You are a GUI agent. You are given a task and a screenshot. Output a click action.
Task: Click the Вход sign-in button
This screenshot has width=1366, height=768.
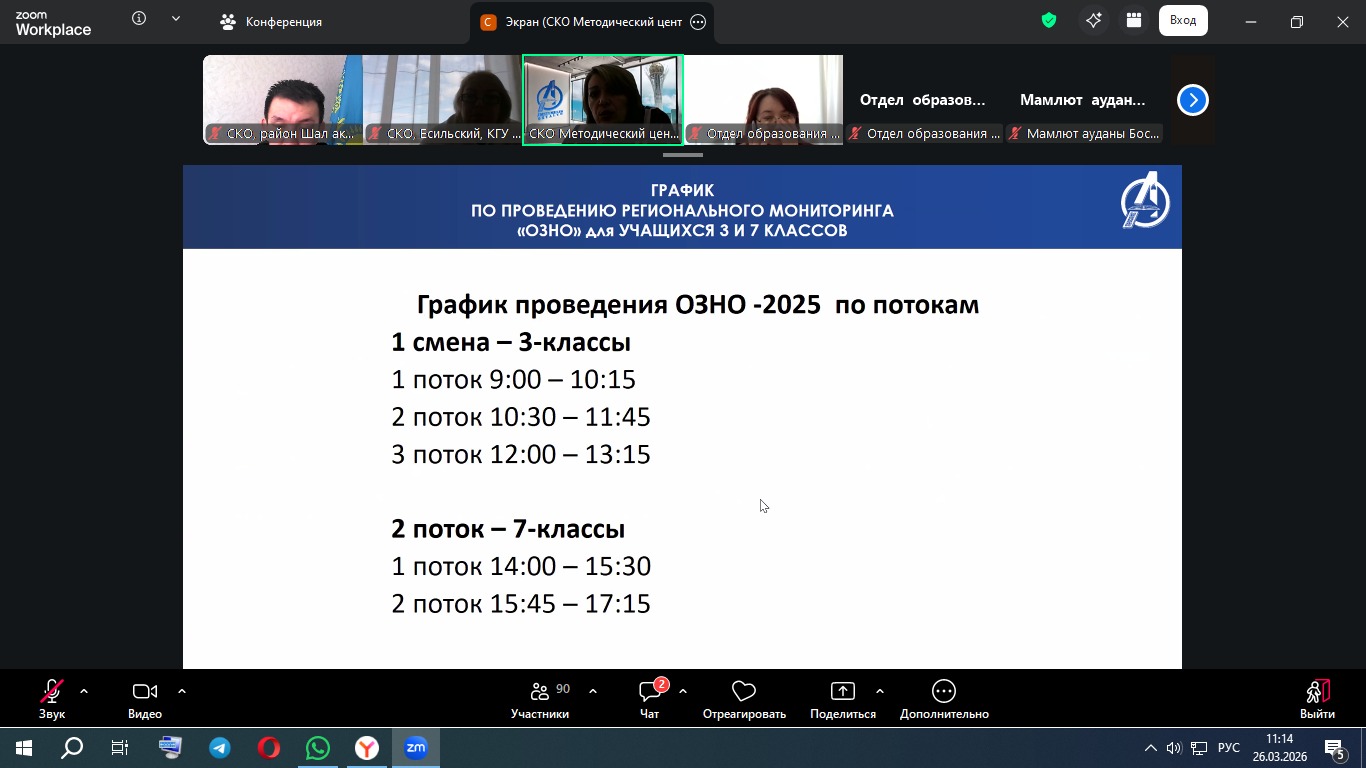pyautogui.click(x=1183, y=20)
